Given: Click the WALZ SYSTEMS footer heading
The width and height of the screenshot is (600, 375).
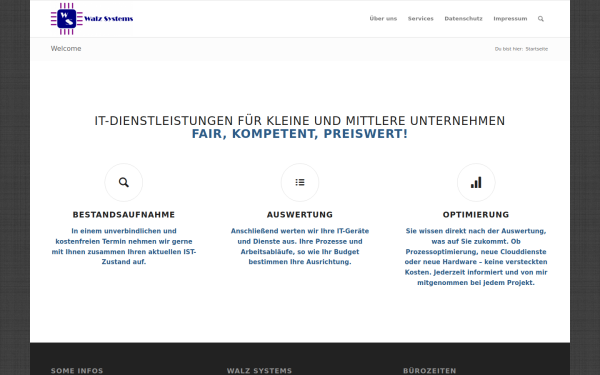Looking at the screenshot, I should [x=259, y=371].
